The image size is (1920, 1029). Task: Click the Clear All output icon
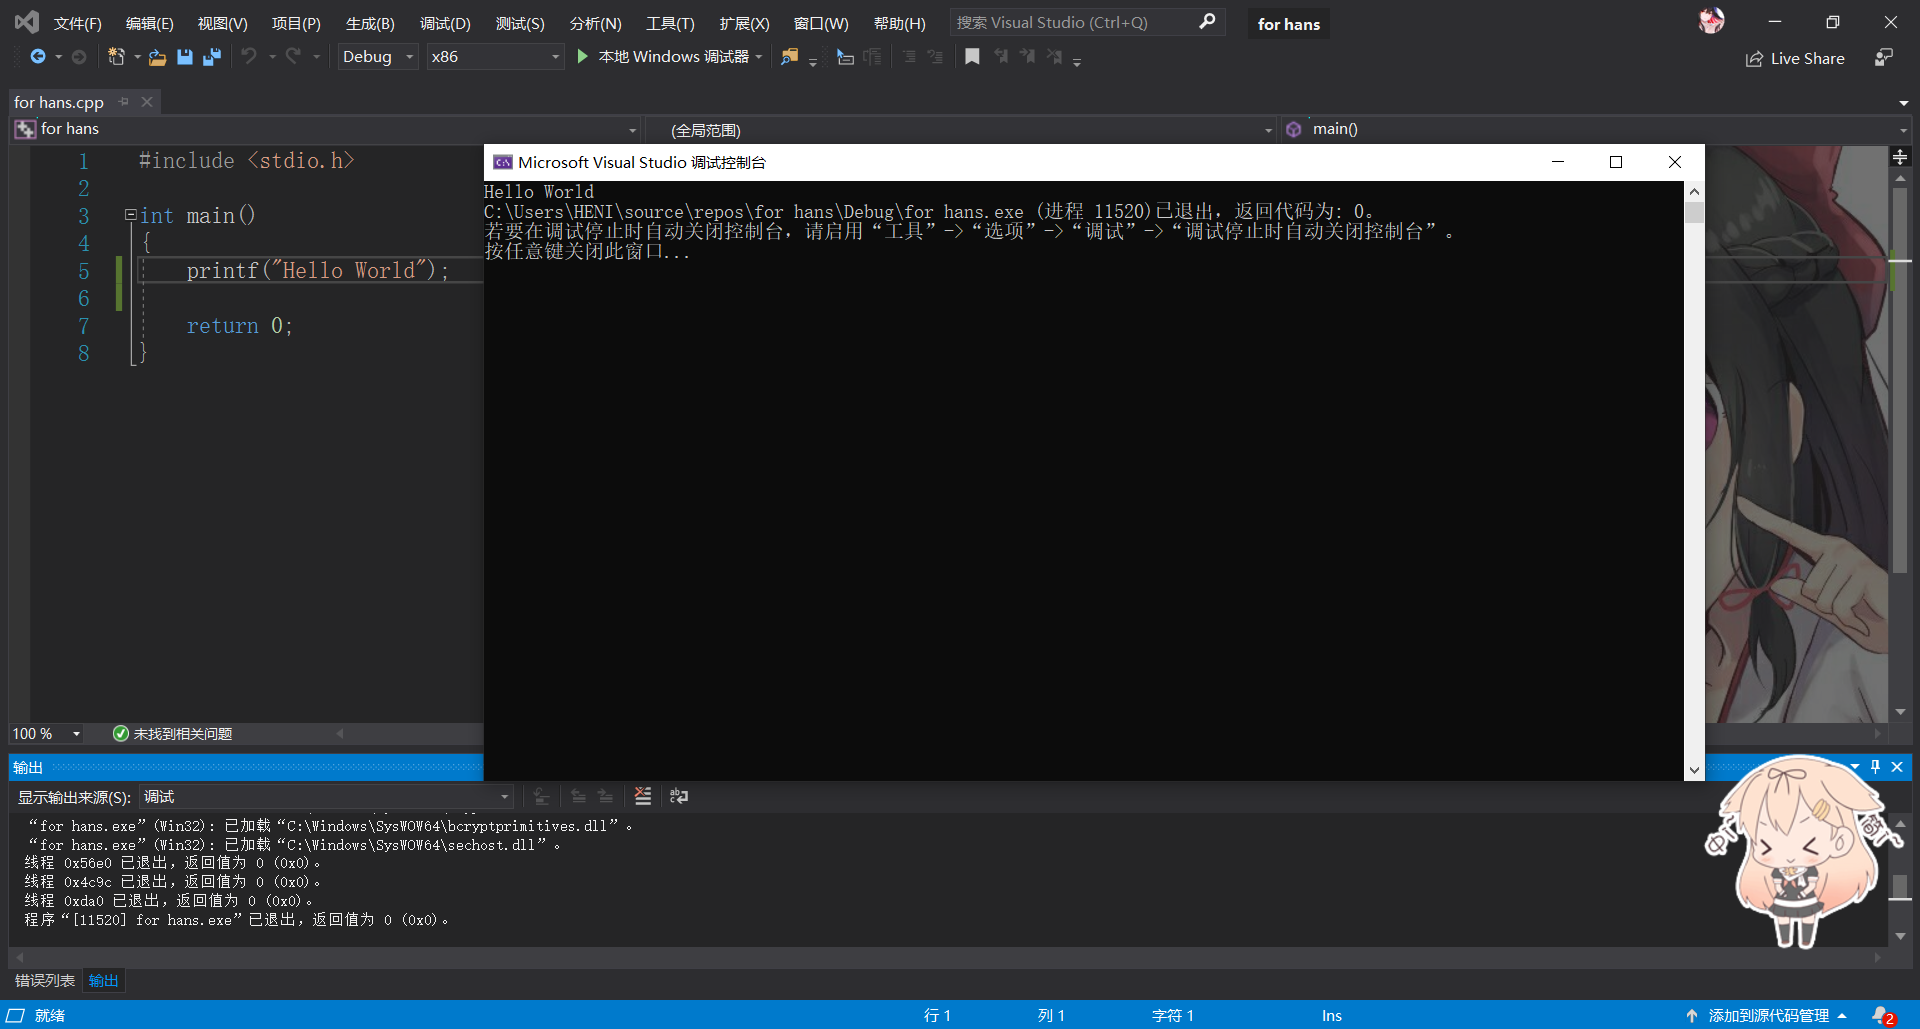coord(643,796)
